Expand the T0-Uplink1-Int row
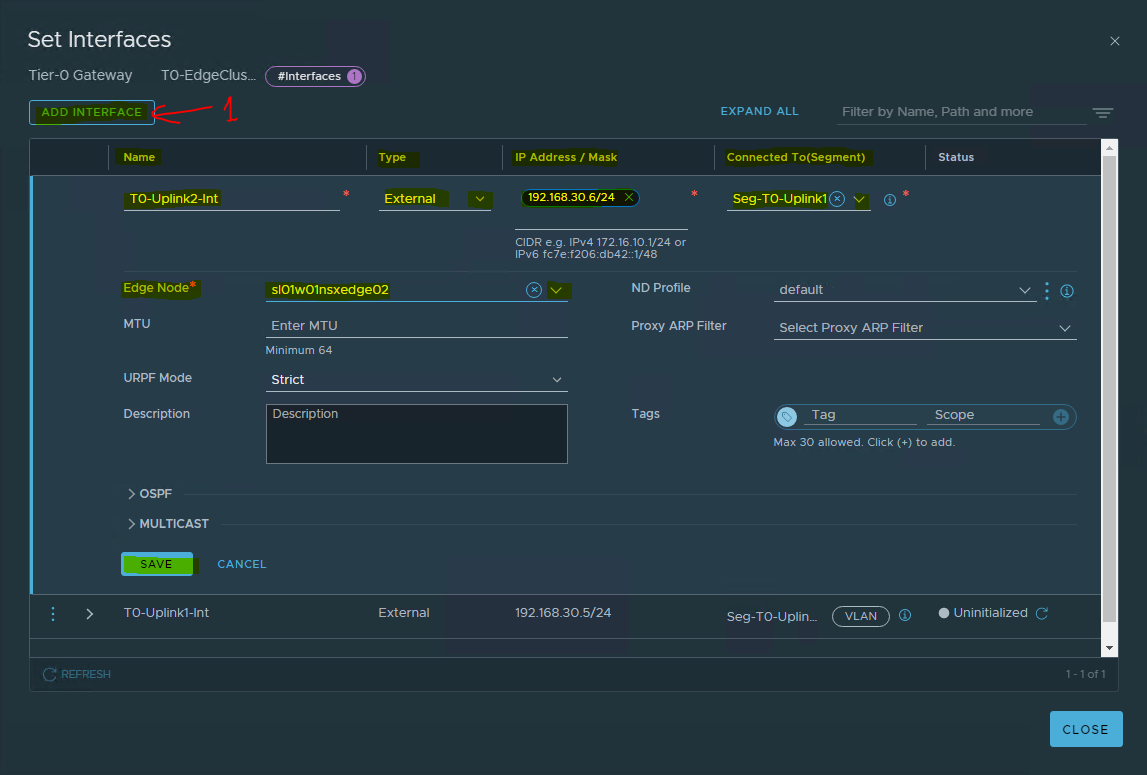Image resolution: width=1147 pixels, height=775 pixels. point(89,614)
